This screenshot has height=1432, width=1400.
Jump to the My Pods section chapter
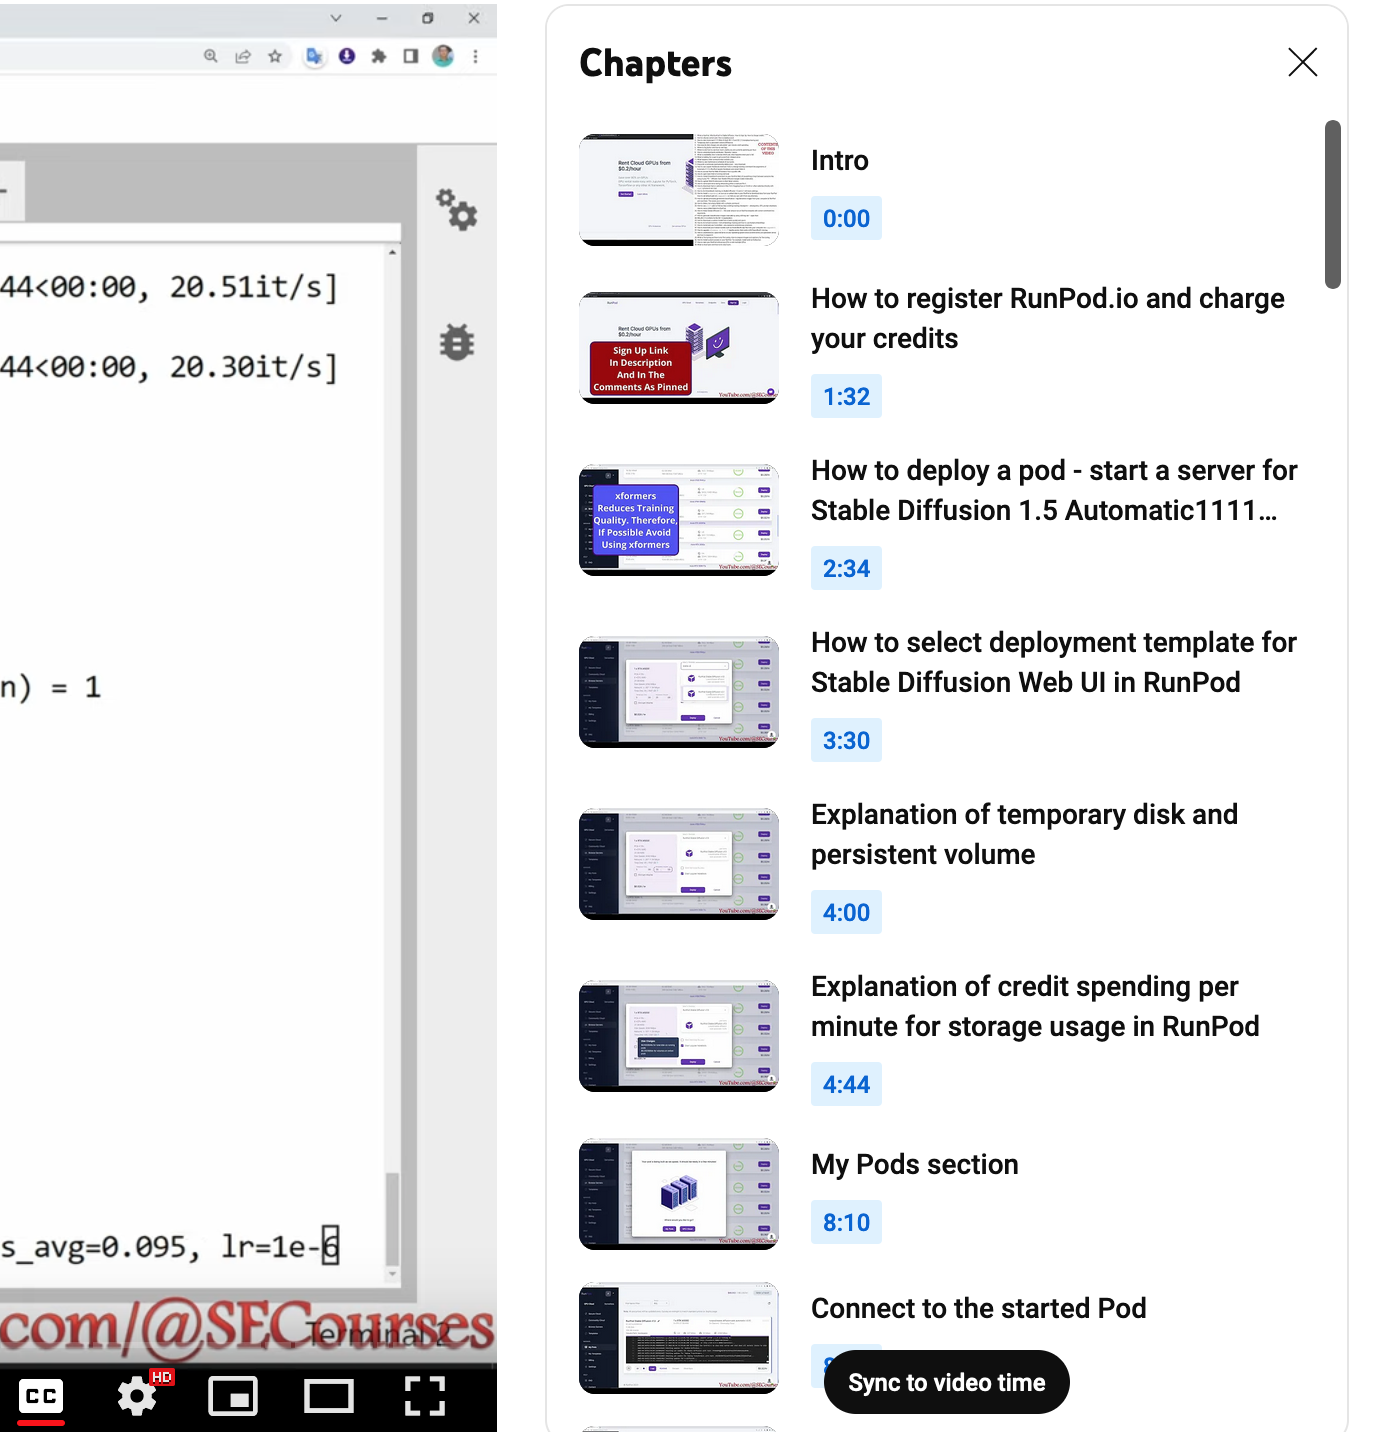click(914, 1164)
